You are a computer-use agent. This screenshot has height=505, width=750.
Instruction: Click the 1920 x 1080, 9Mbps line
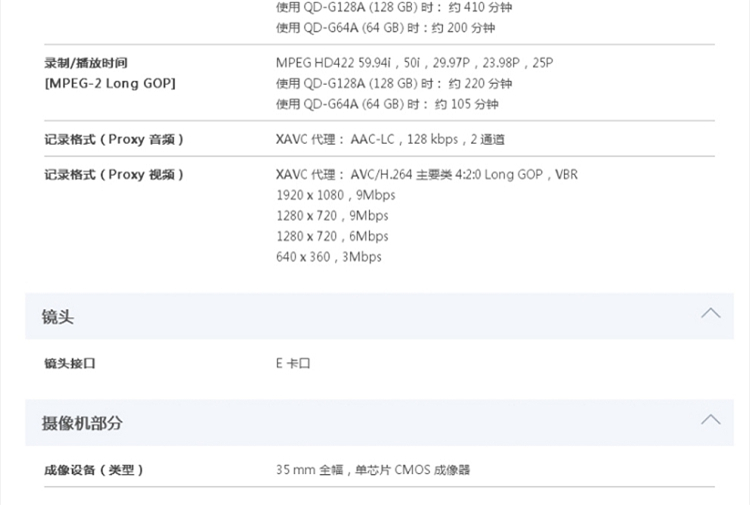[336, 195]
